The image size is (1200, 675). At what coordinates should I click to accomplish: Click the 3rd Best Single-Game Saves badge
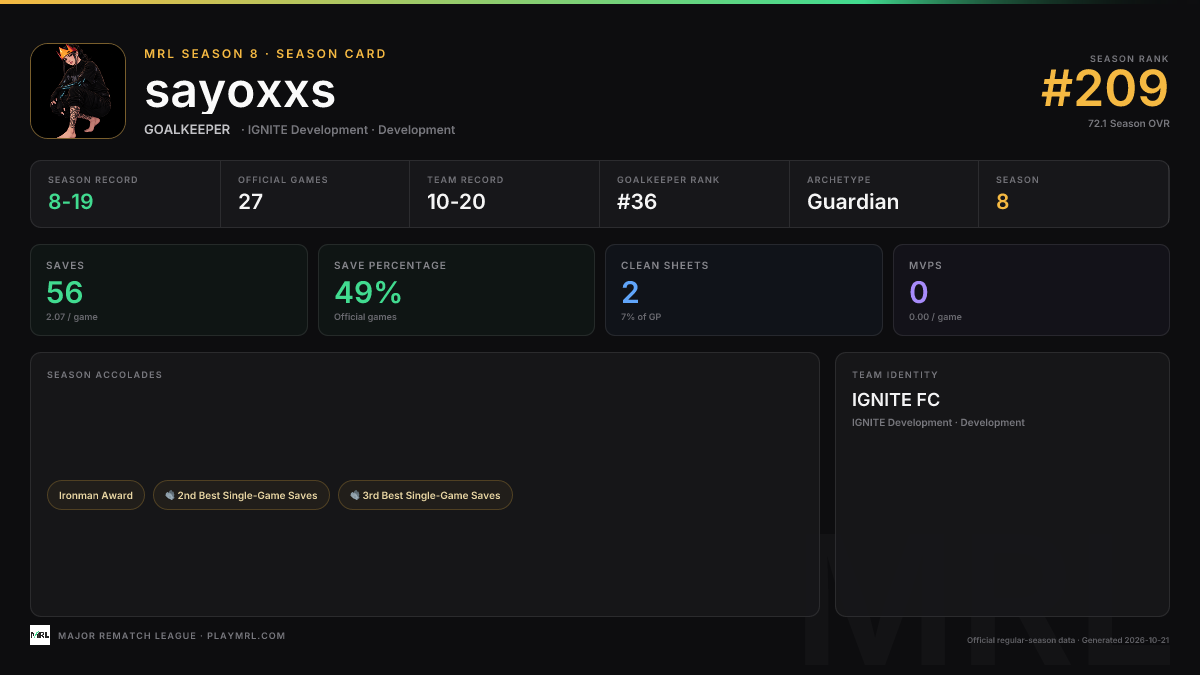coord(425,495)
